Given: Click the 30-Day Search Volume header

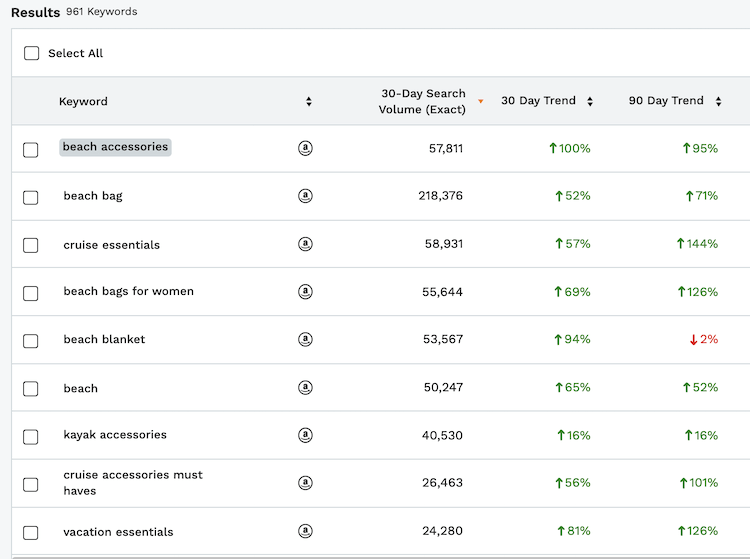Looking at the screenshot, I should pyautogui.click(x=423, y=101).
